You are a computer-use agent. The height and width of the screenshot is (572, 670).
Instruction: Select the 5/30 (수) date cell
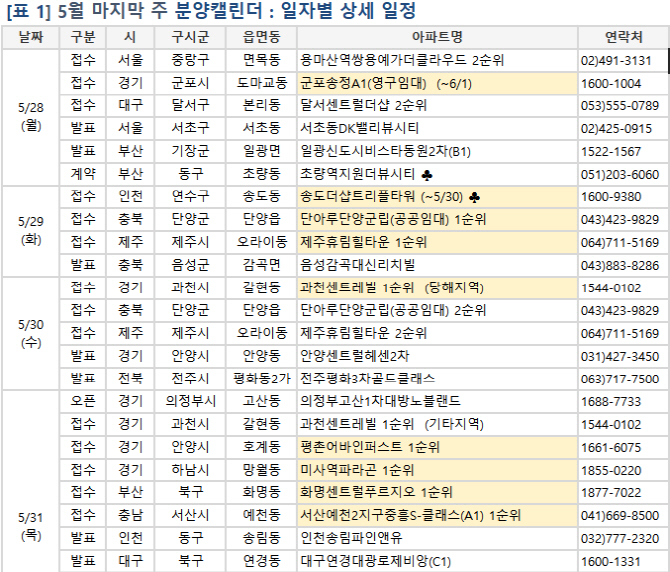coord(31,333)
